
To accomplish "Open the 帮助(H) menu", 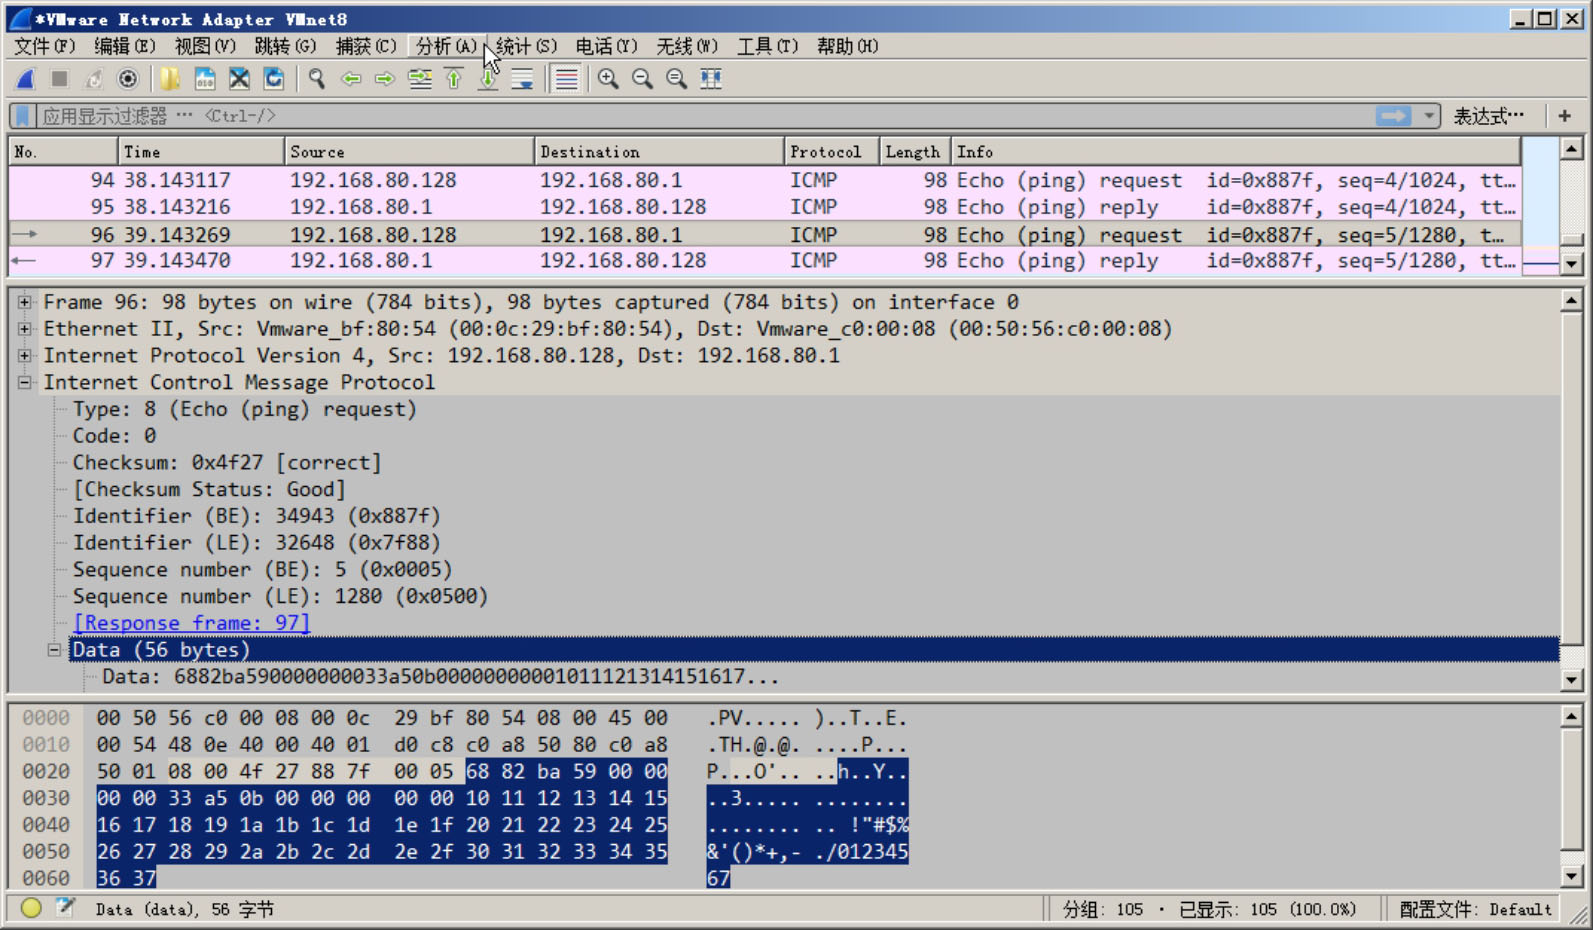I will coord(847,46).
